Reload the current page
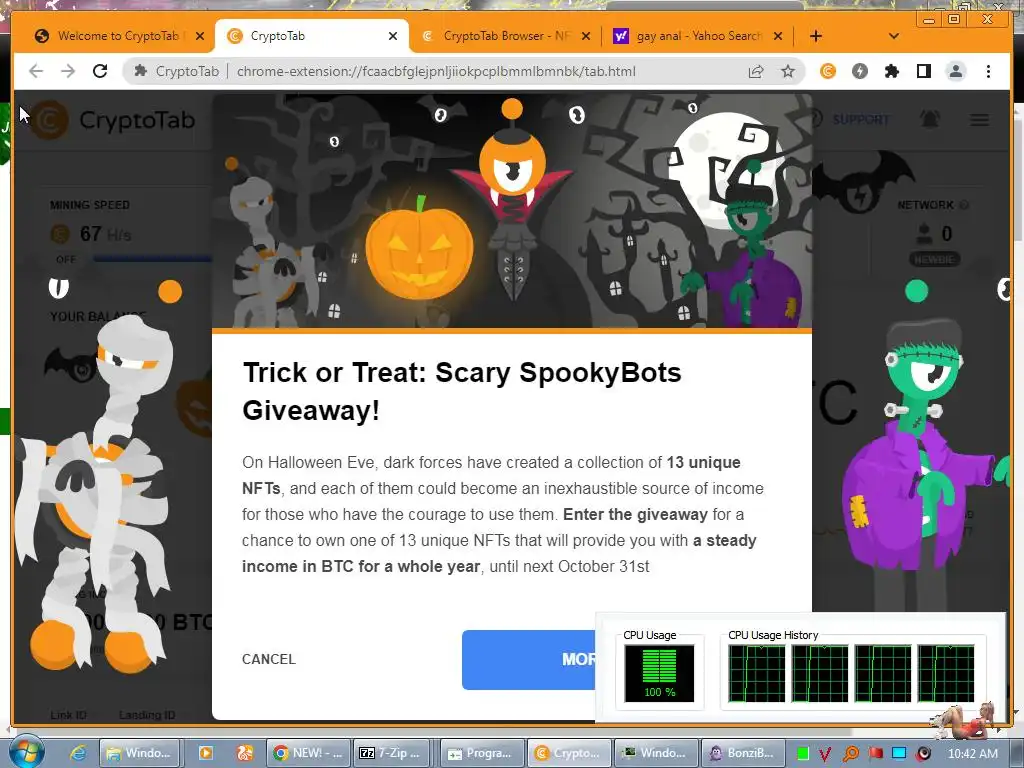The image size is (1024, 768). tap(100, 71)
